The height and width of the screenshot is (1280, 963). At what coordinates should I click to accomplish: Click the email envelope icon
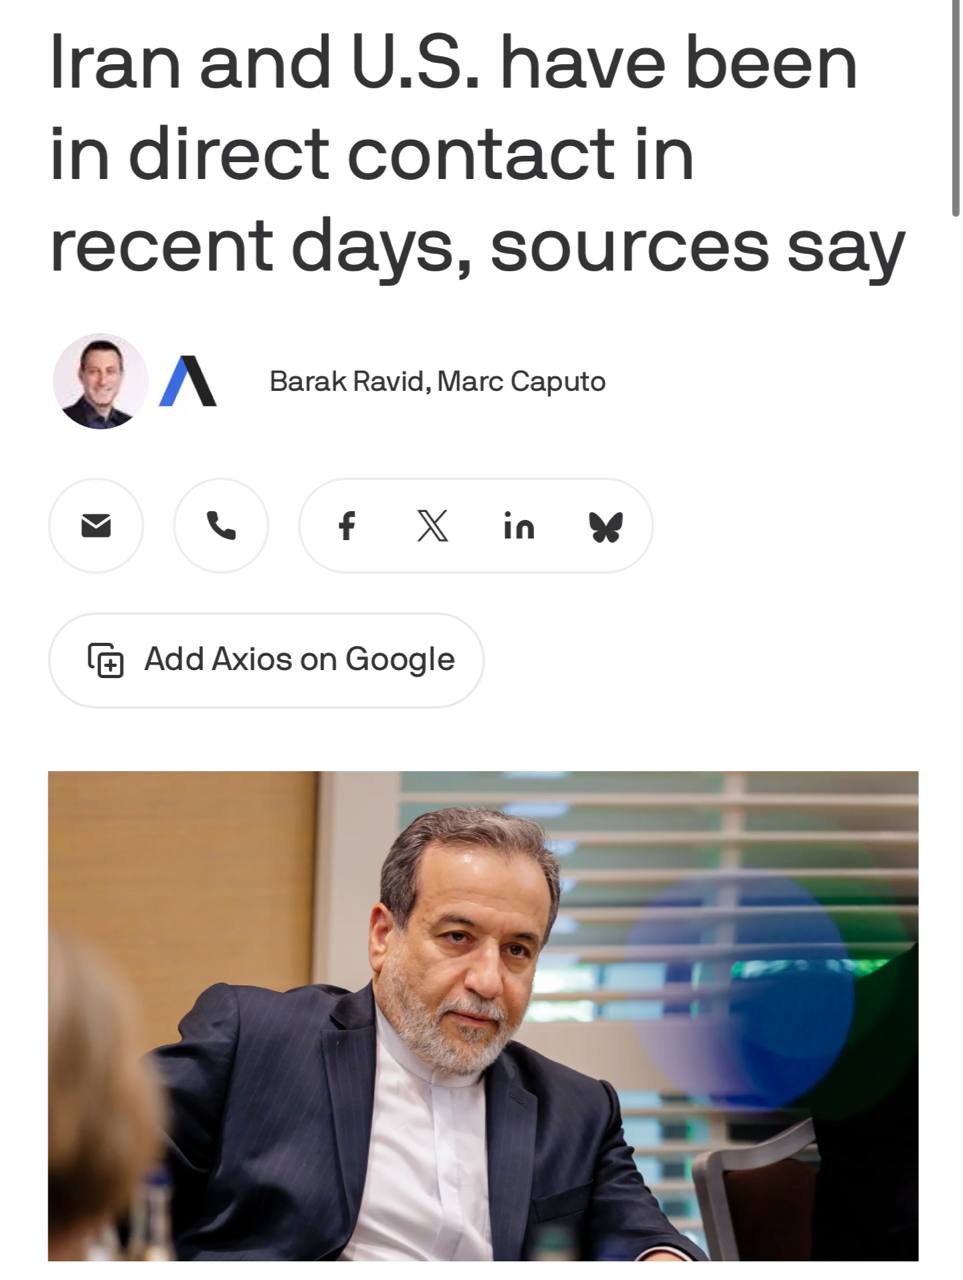[x=96, y=525]
